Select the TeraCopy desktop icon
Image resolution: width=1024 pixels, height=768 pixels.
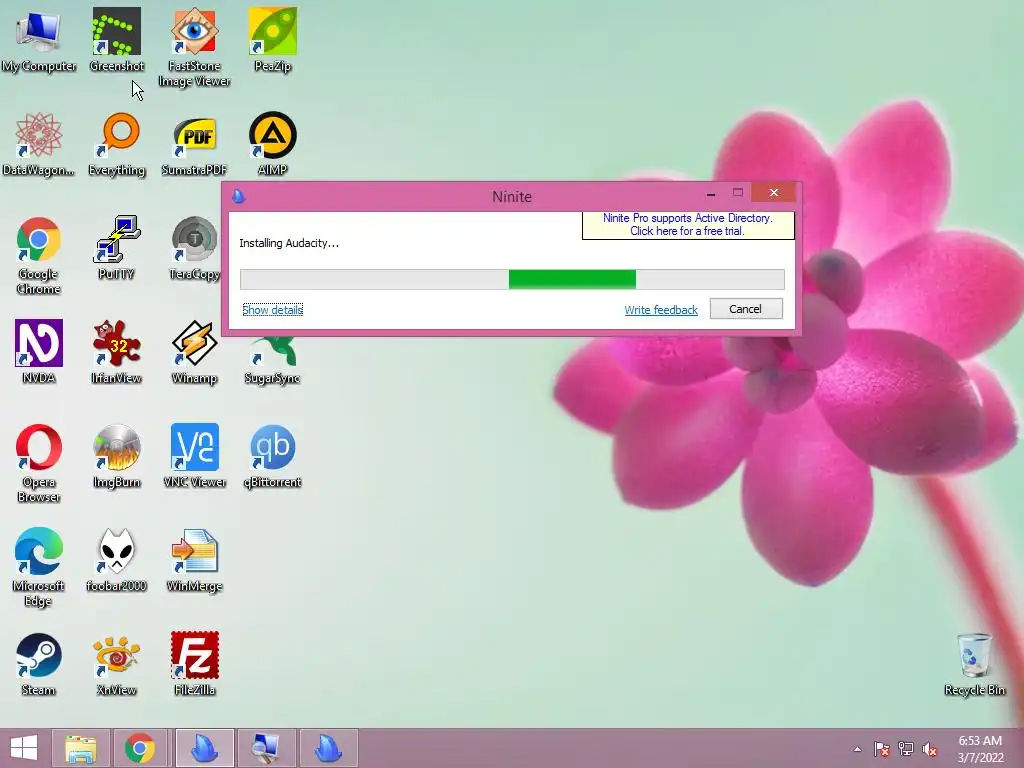tap(194, 248)
